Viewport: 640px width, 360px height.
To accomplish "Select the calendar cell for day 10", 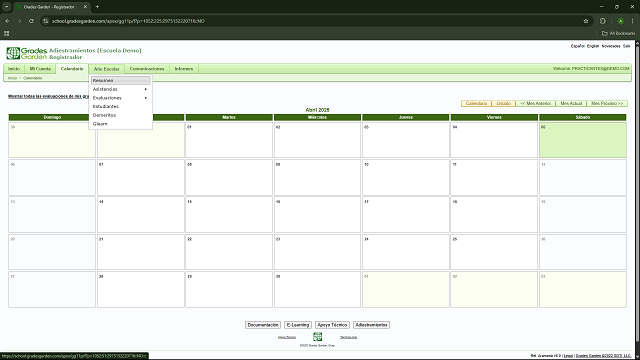I will click(406, 177).
